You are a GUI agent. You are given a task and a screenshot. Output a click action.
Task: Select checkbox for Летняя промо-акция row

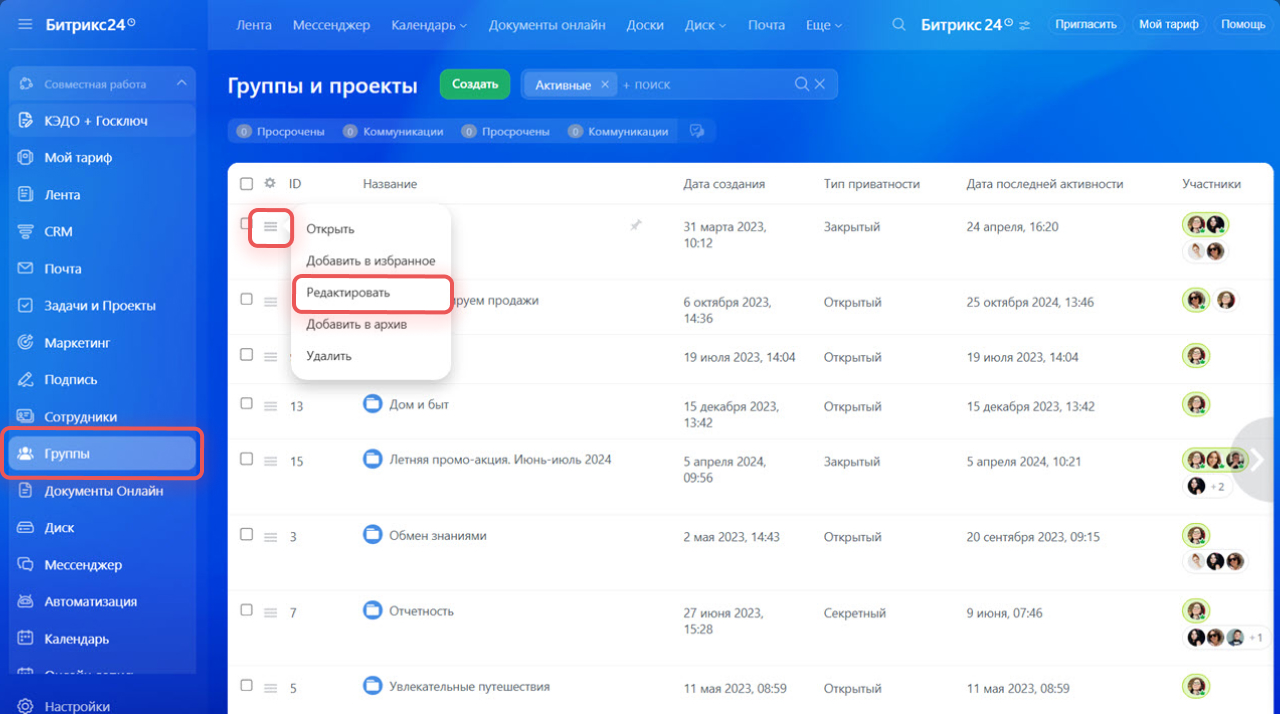(247, 458)
